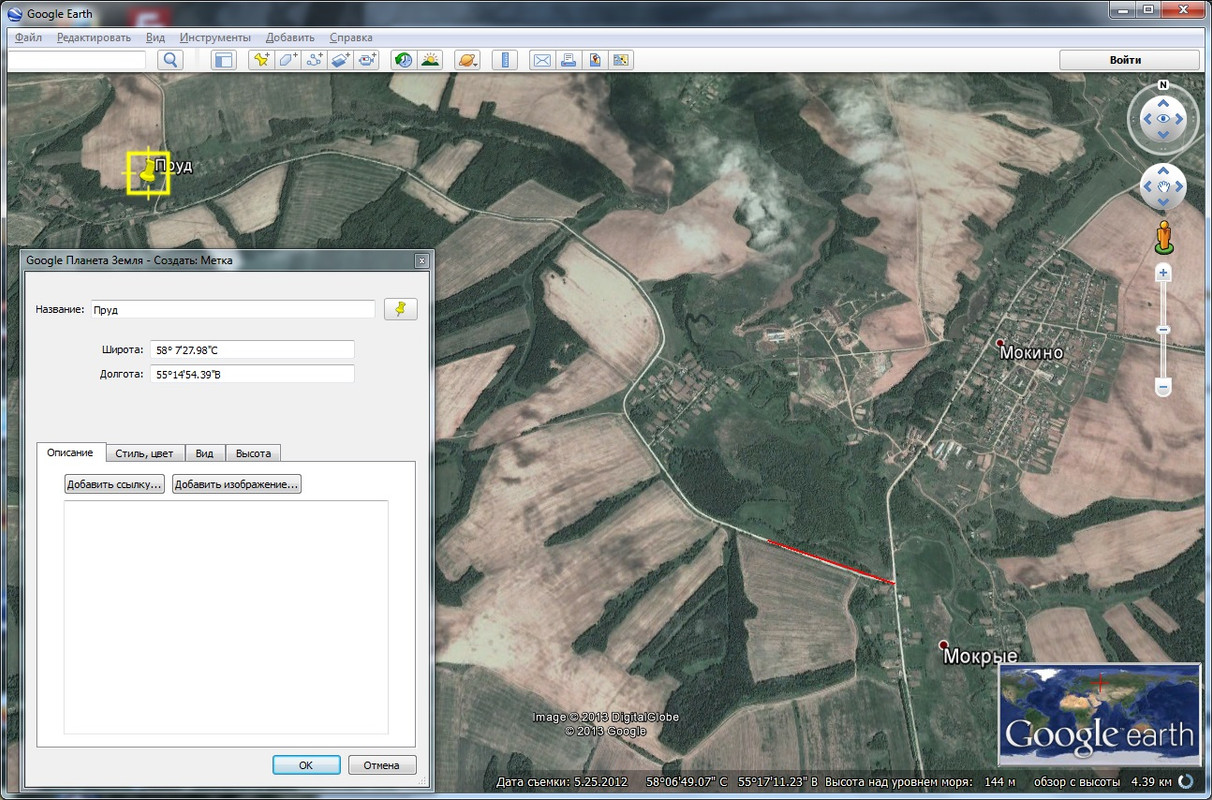Click the Мокрые place label

[x=980, y=656]
